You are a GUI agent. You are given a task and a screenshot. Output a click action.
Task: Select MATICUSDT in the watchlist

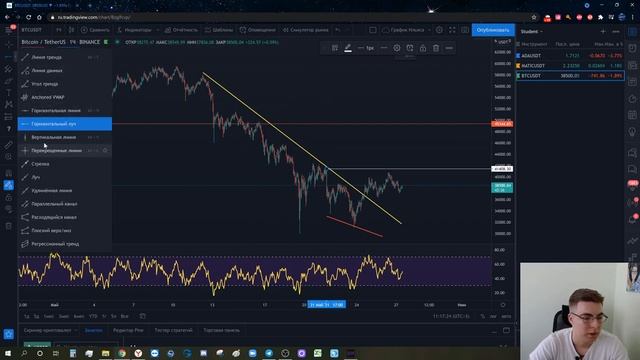[x=570, y=66]
